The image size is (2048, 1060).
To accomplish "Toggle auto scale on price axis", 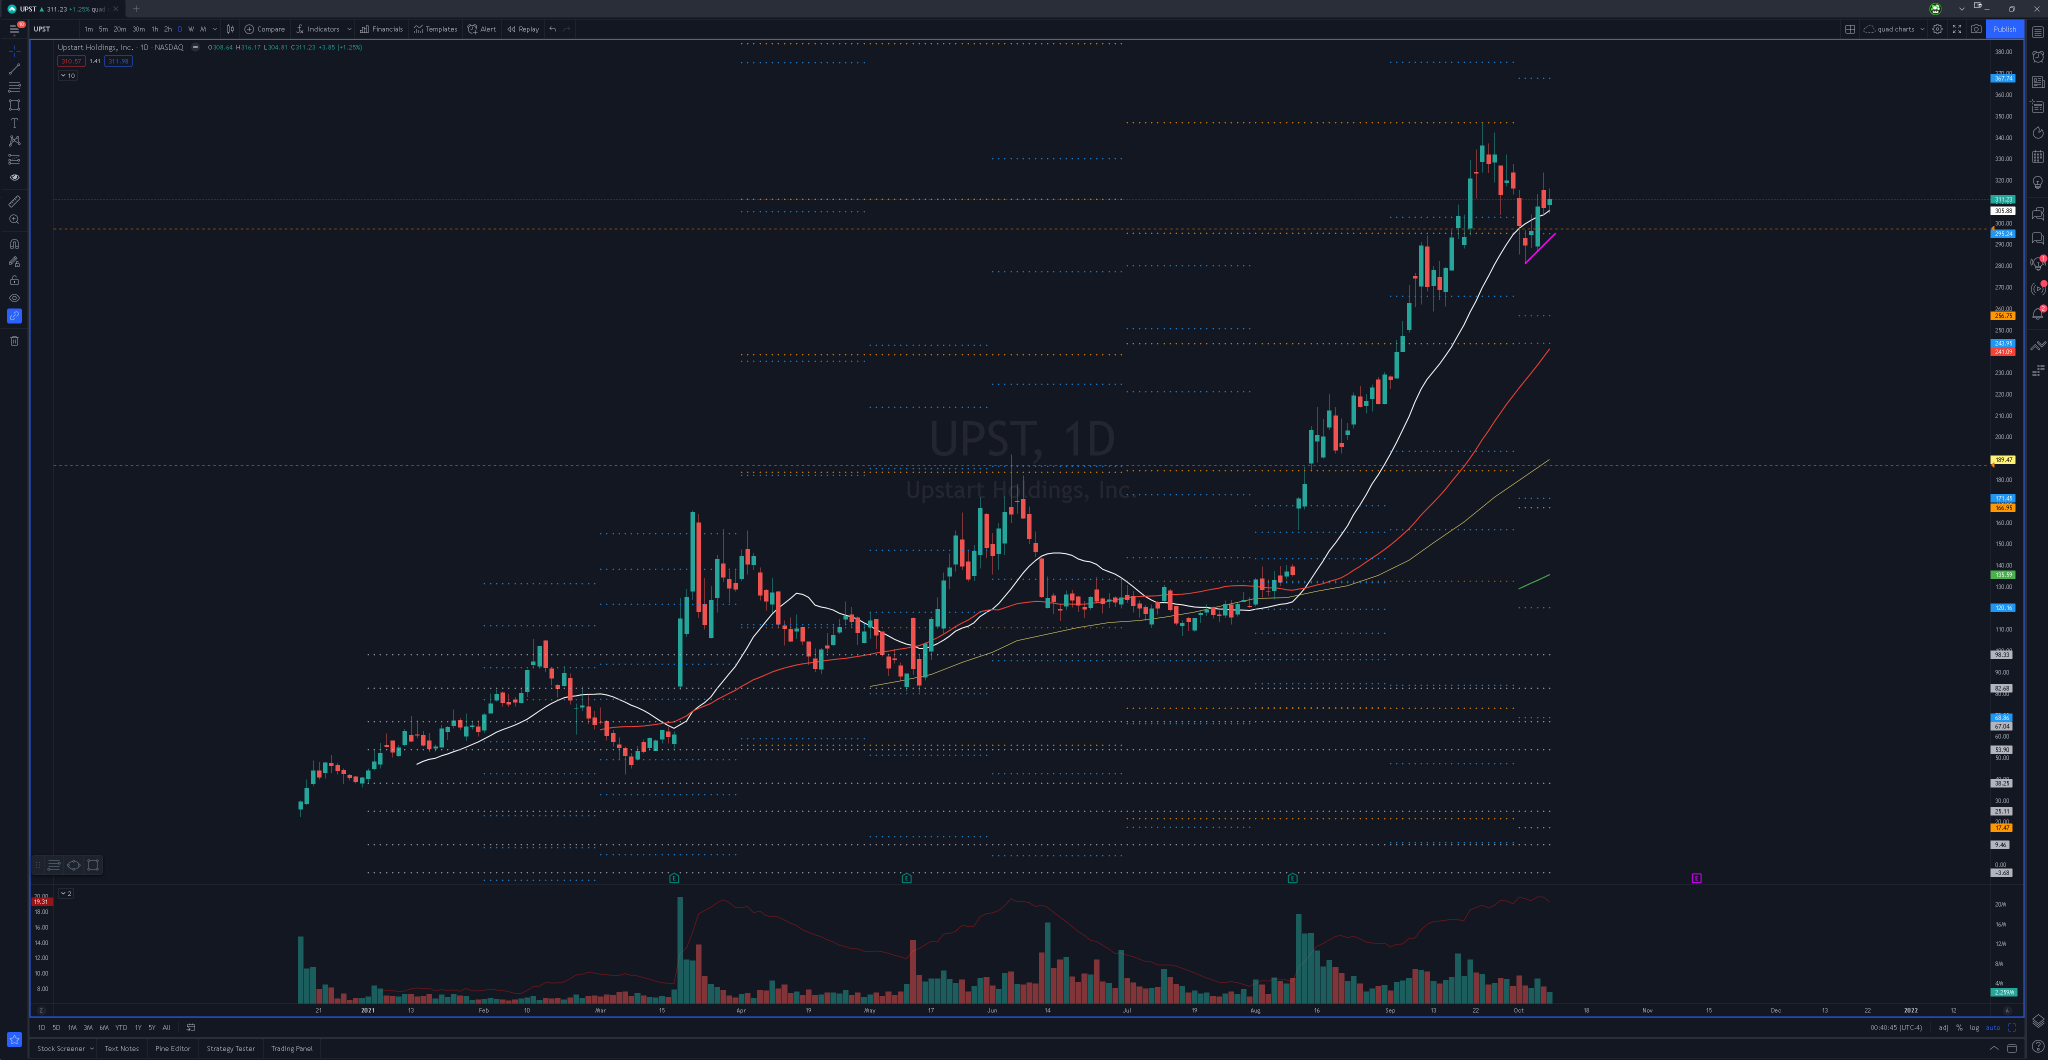I will [x=1993, y=1027].
